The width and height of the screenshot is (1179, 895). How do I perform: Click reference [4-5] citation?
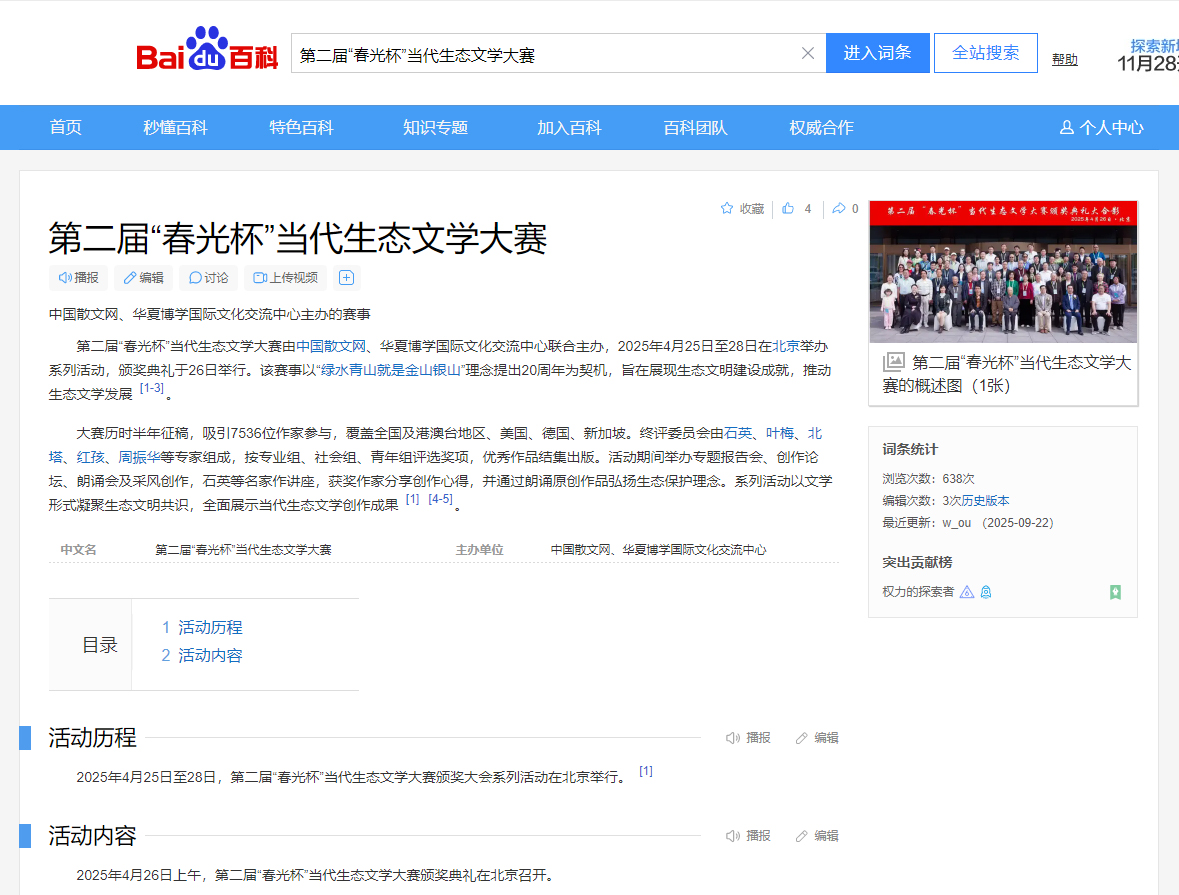(441, 499)
